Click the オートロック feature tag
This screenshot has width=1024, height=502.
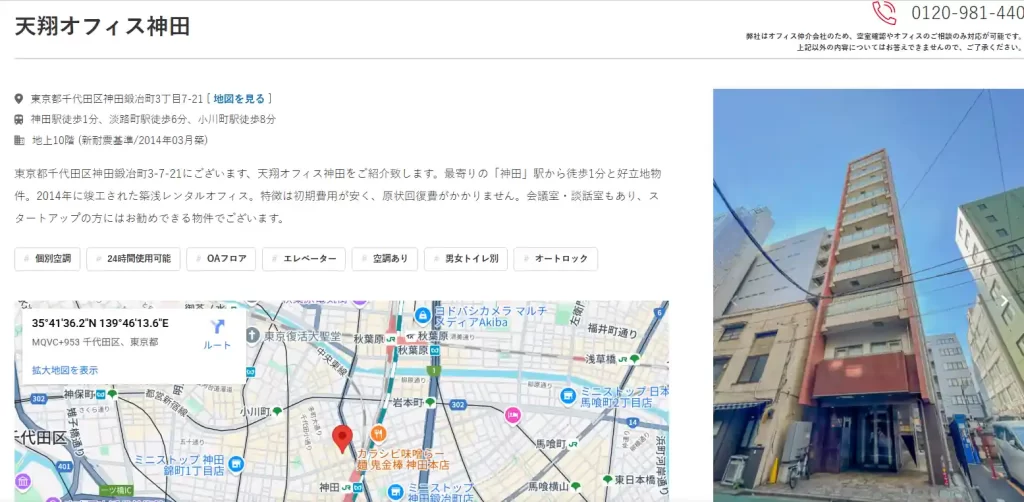click(555, 259)
